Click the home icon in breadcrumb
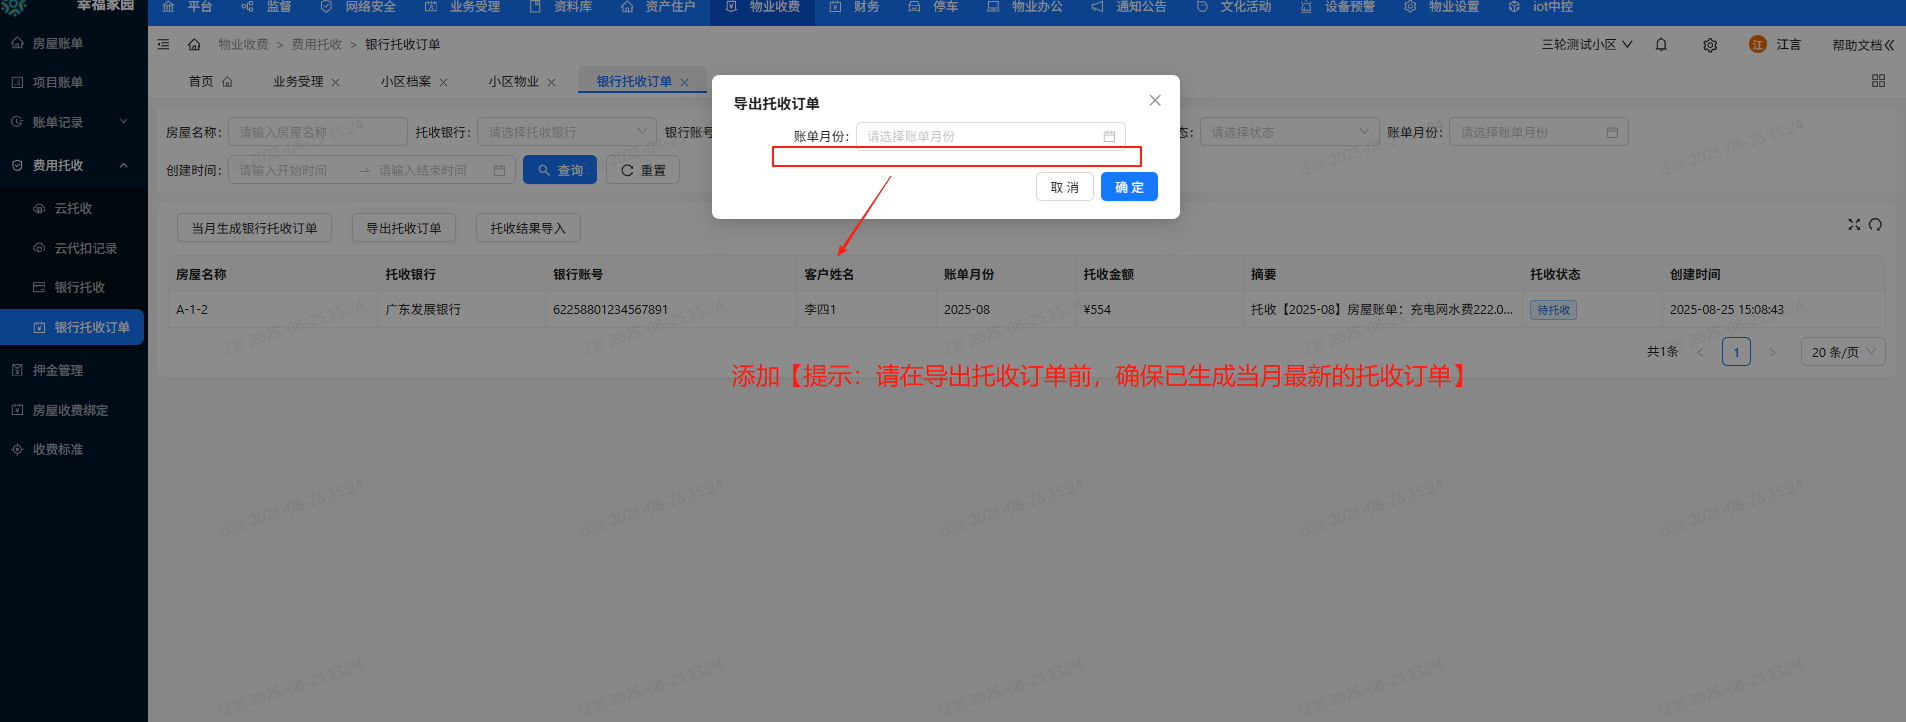The width and height of the screenshot is (1906, 722). click(194, 45)
